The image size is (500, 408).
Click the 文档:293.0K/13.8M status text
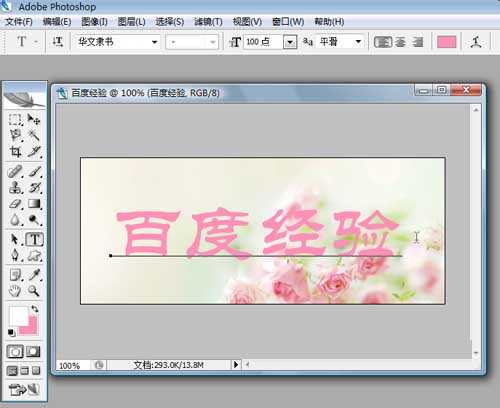(x=168, y=365)
